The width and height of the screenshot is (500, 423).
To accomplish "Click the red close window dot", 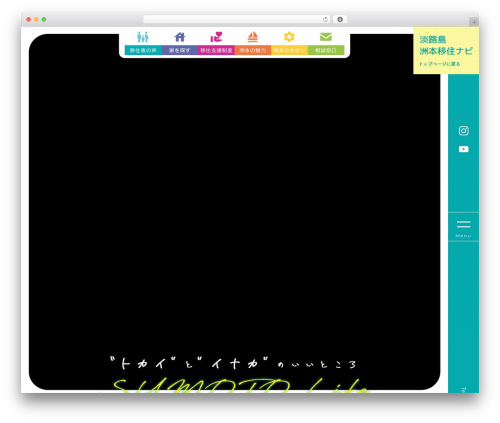I will [x=29, y=20].
